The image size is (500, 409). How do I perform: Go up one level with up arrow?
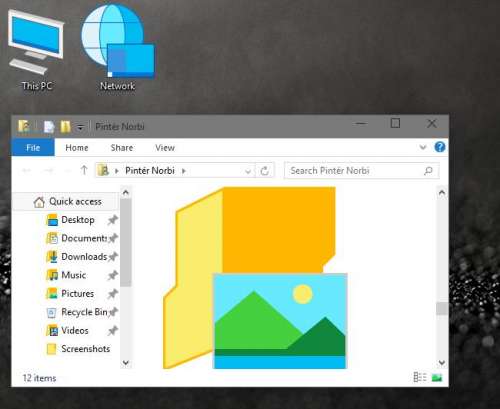click(84, 170)
